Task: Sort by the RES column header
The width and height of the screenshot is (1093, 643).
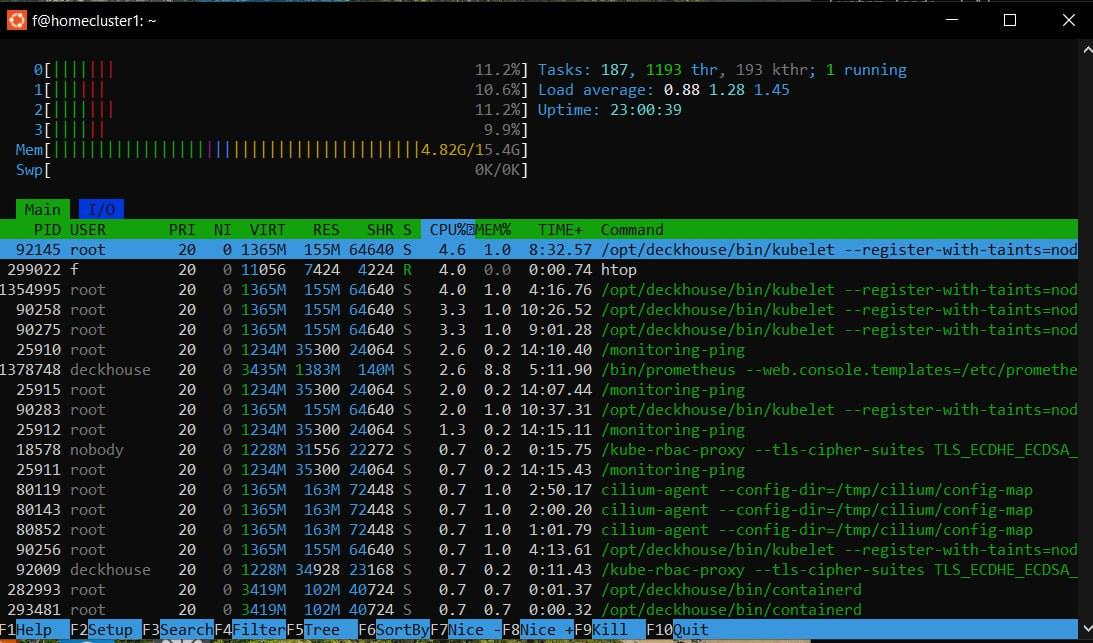Action: [326, 229]
